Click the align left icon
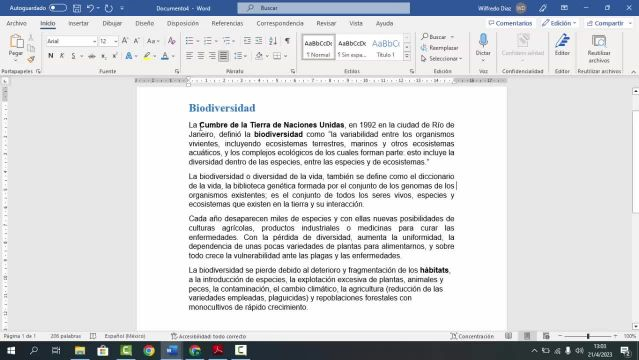The image size is (639, 360). [189, 56]
